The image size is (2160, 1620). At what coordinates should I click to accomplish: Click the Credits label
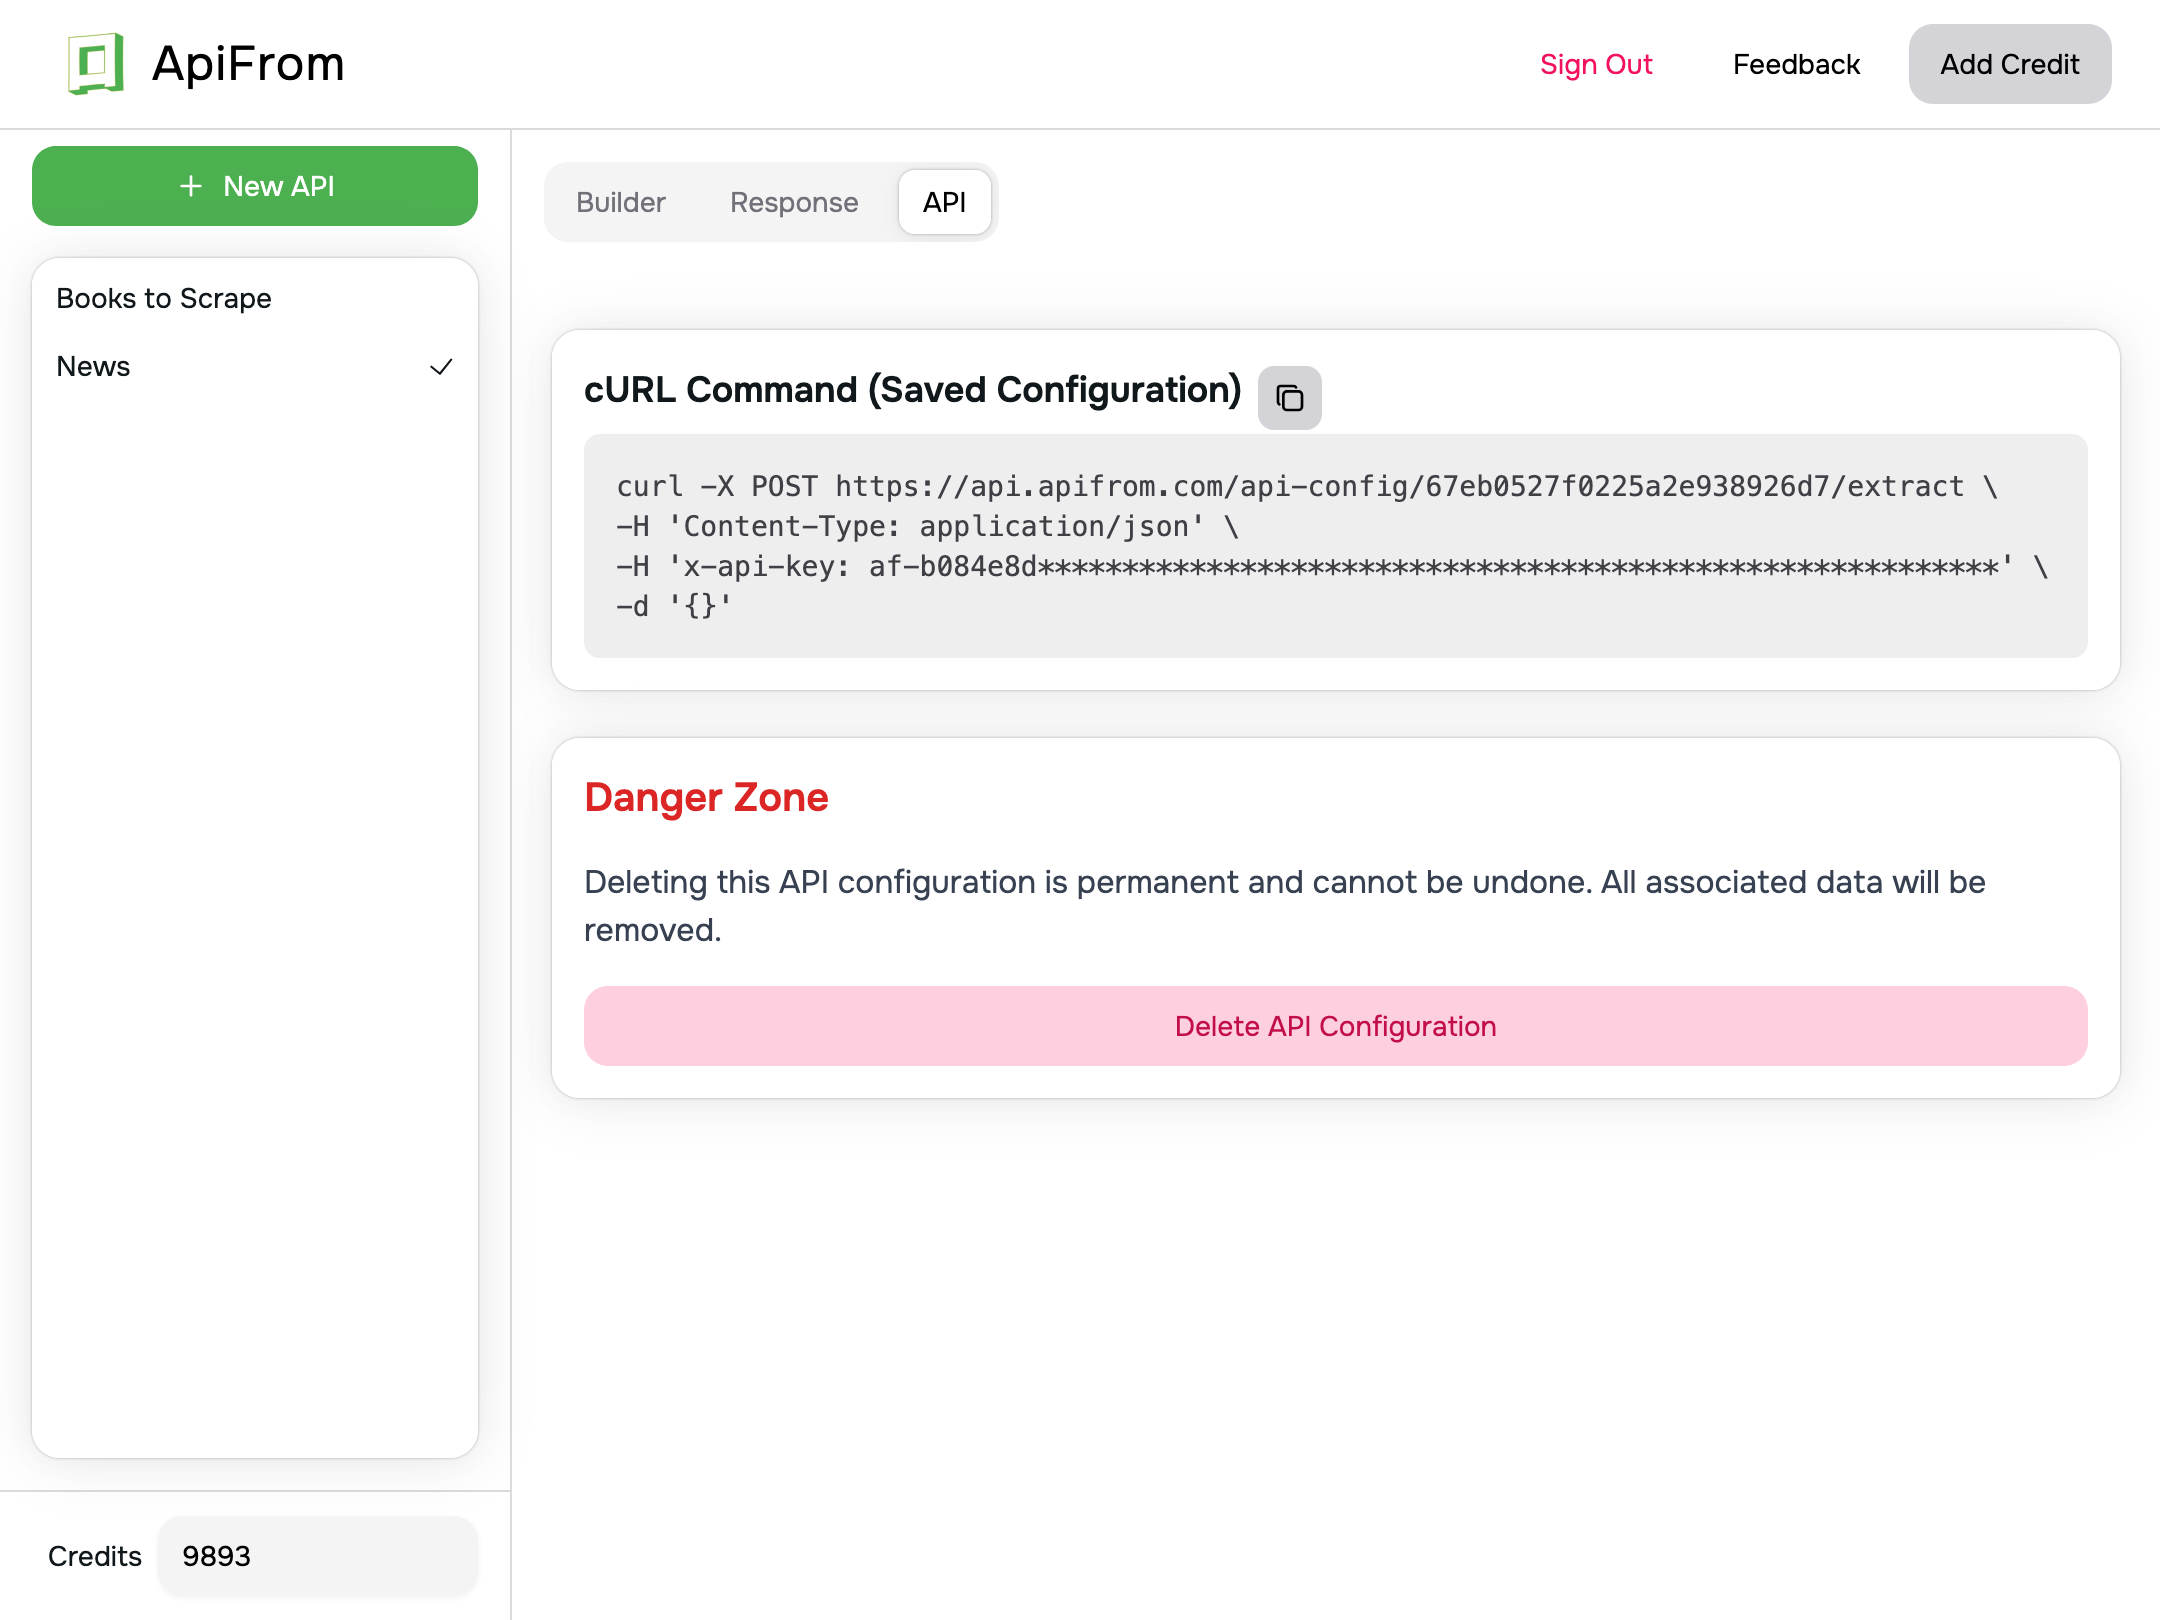click(x=95, y=1556)
